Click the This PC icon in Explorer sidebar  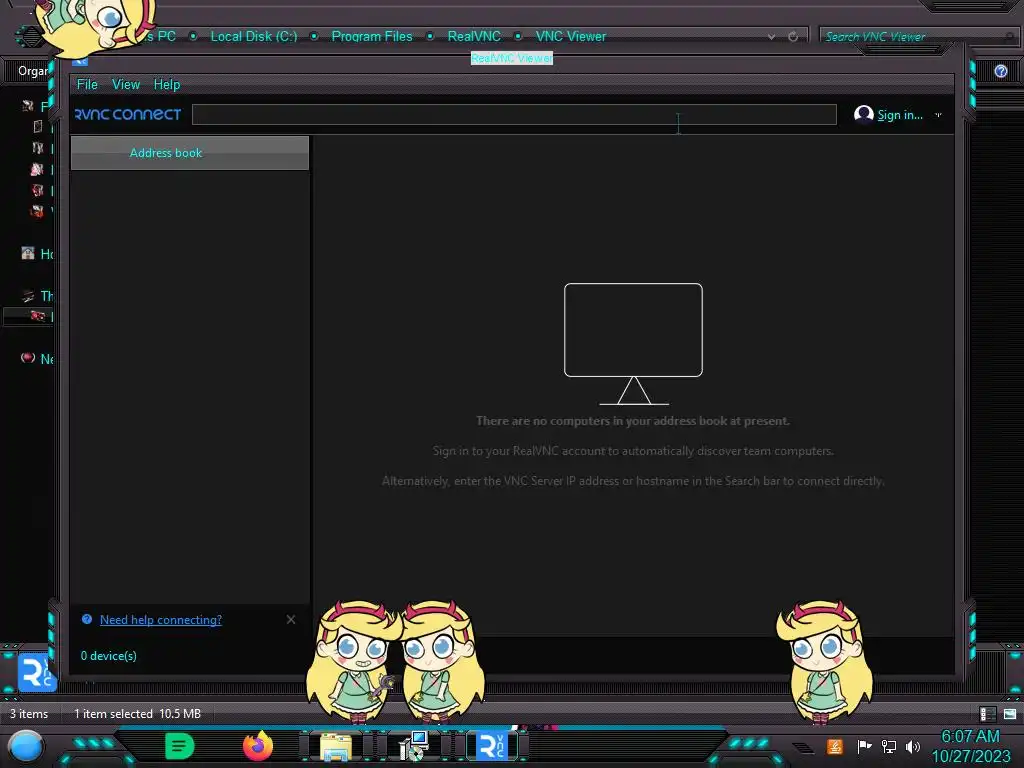tap(28, 296)
